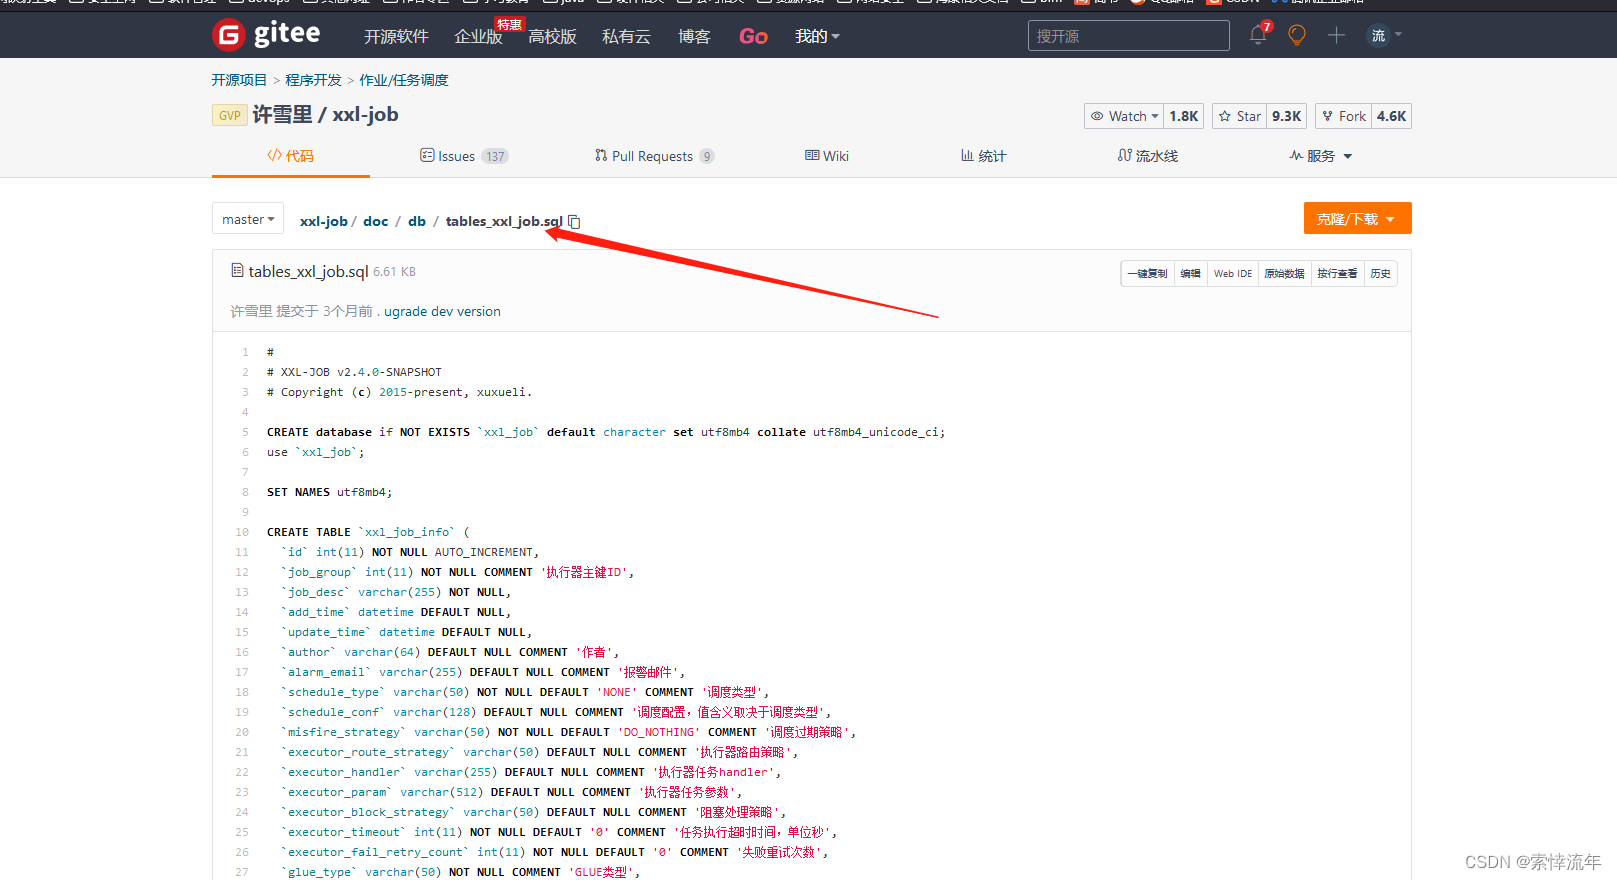This screenshot has height=880, width=1617.
Task: Click the Gitee logo icon
Action: click(229, 36)
